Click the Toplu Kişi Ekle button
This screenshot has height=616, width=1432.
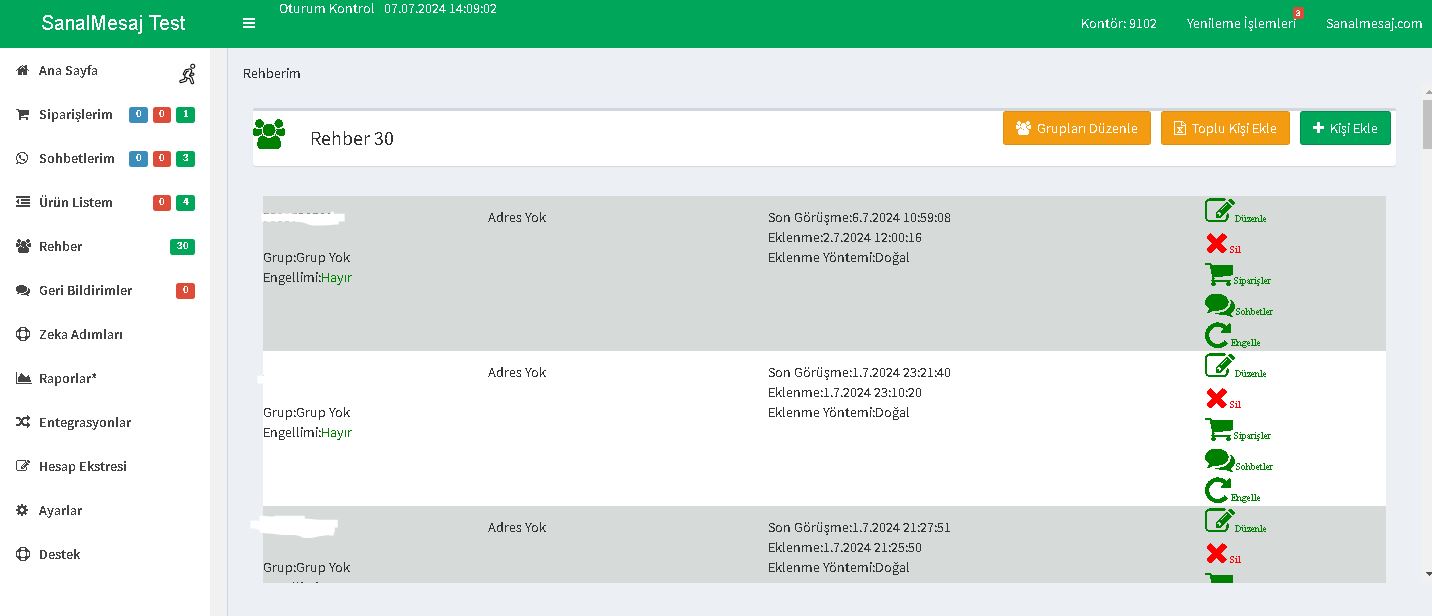(1225, 128)
